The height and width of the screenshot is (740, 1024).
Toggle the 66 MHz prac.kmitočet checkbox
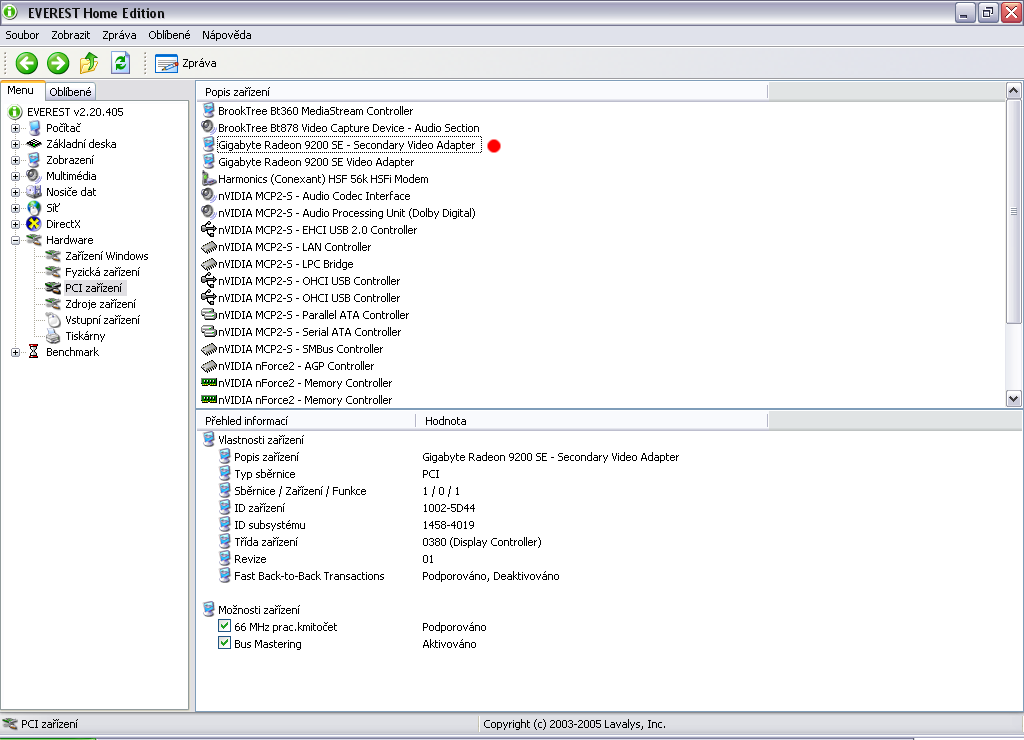click(224, 626)
